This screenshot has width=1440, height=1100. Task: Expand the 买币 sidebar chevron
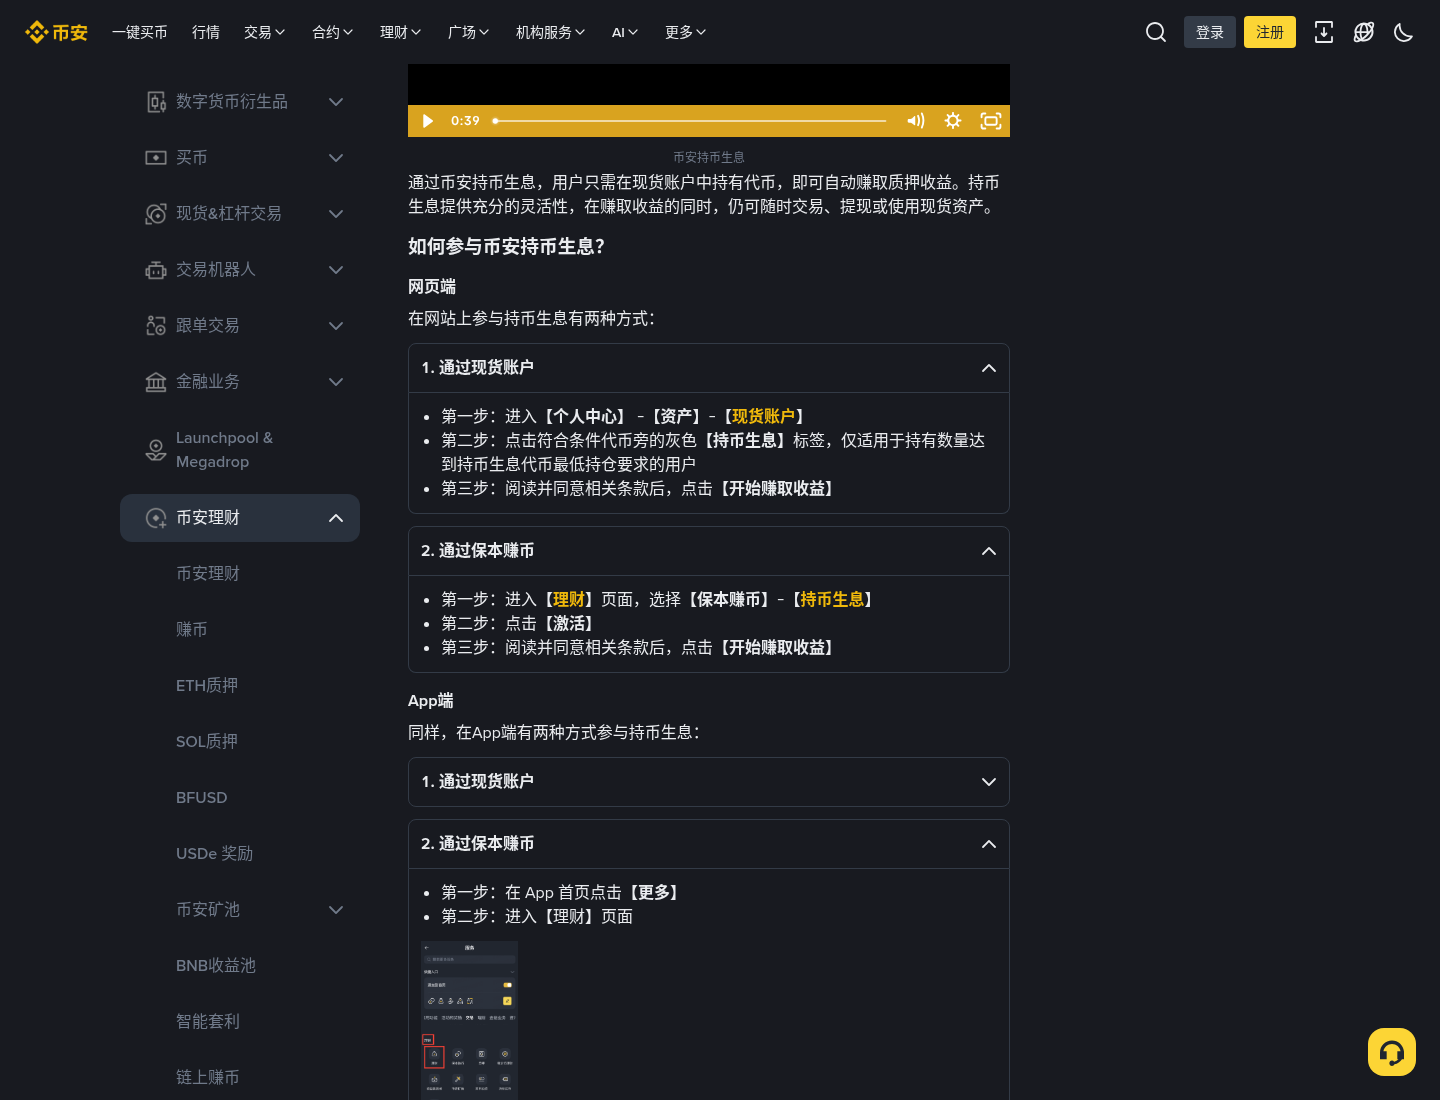pos(336,158)
